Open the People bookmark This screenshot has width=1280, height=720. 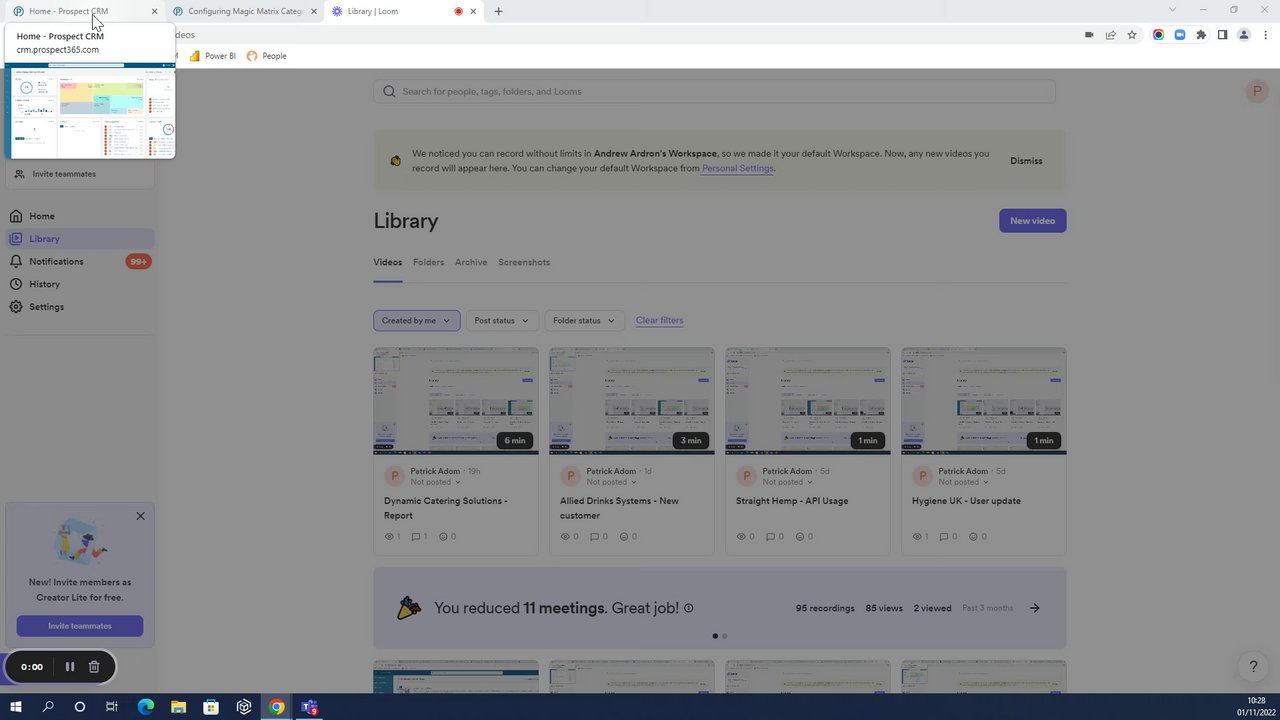click(266, 56)
